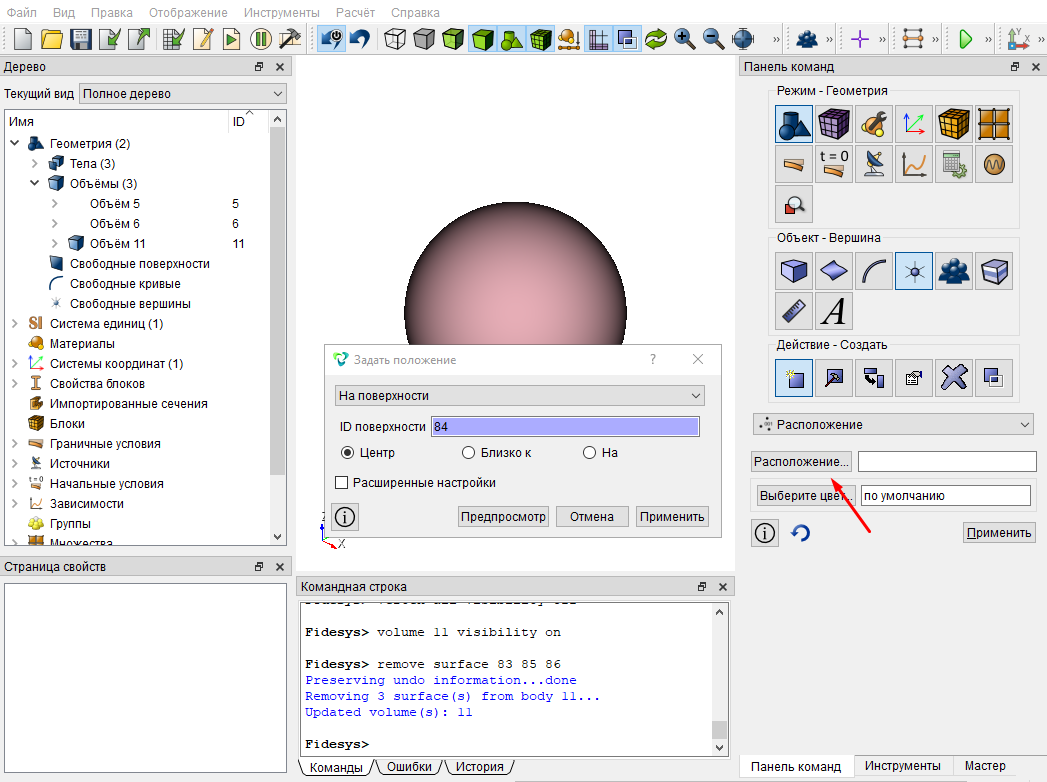1047x782 pixels.
Task: Click the green play script toolbar icon
Action: [x=231, y=39]
